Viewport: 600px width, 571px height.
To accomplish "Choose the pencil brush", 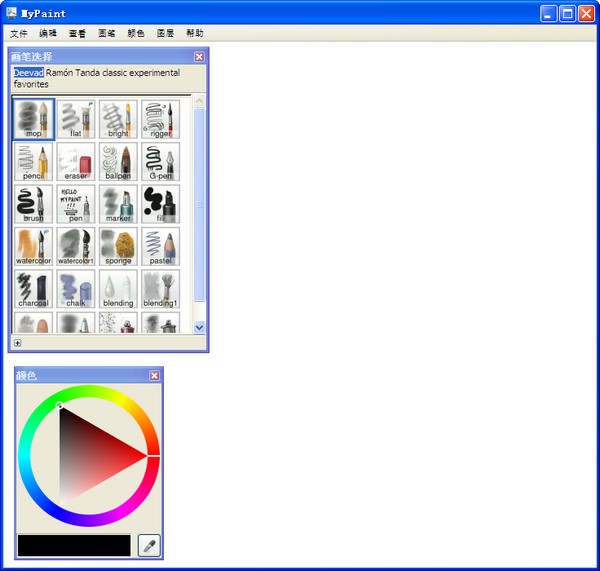I will point(34,161).
